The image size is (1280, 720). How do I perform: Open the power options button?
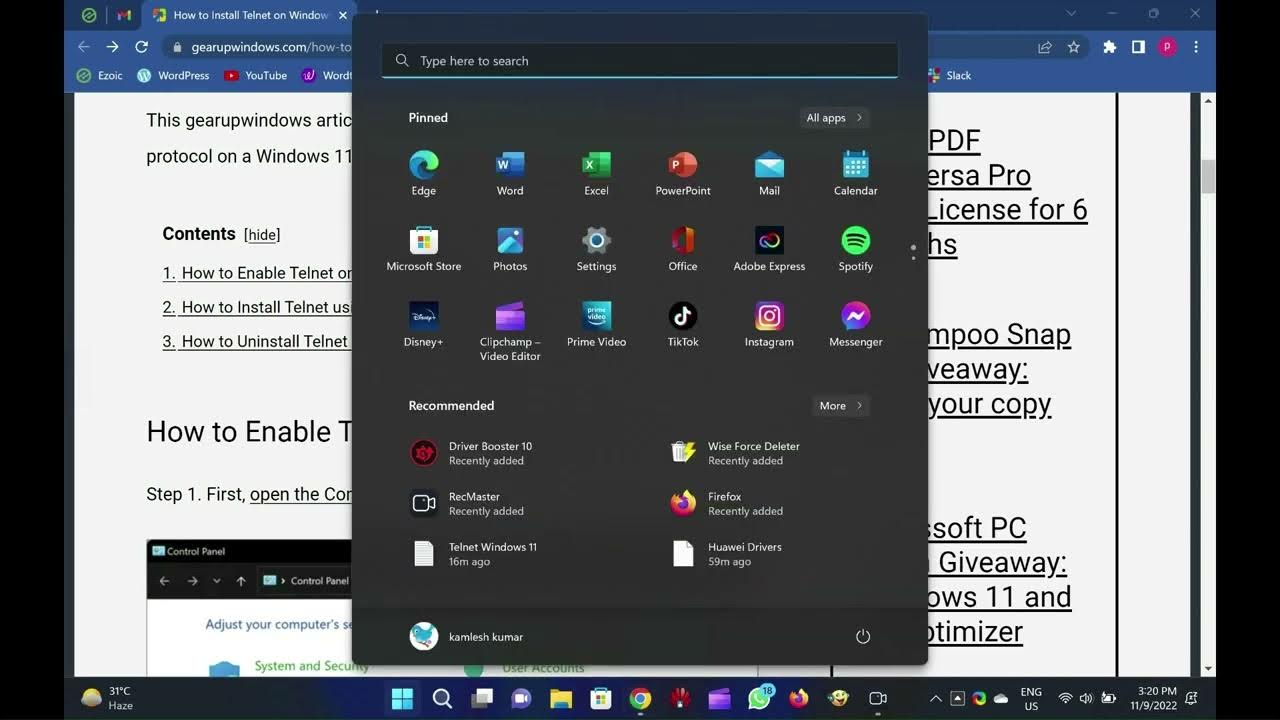(x=863, y=637)
